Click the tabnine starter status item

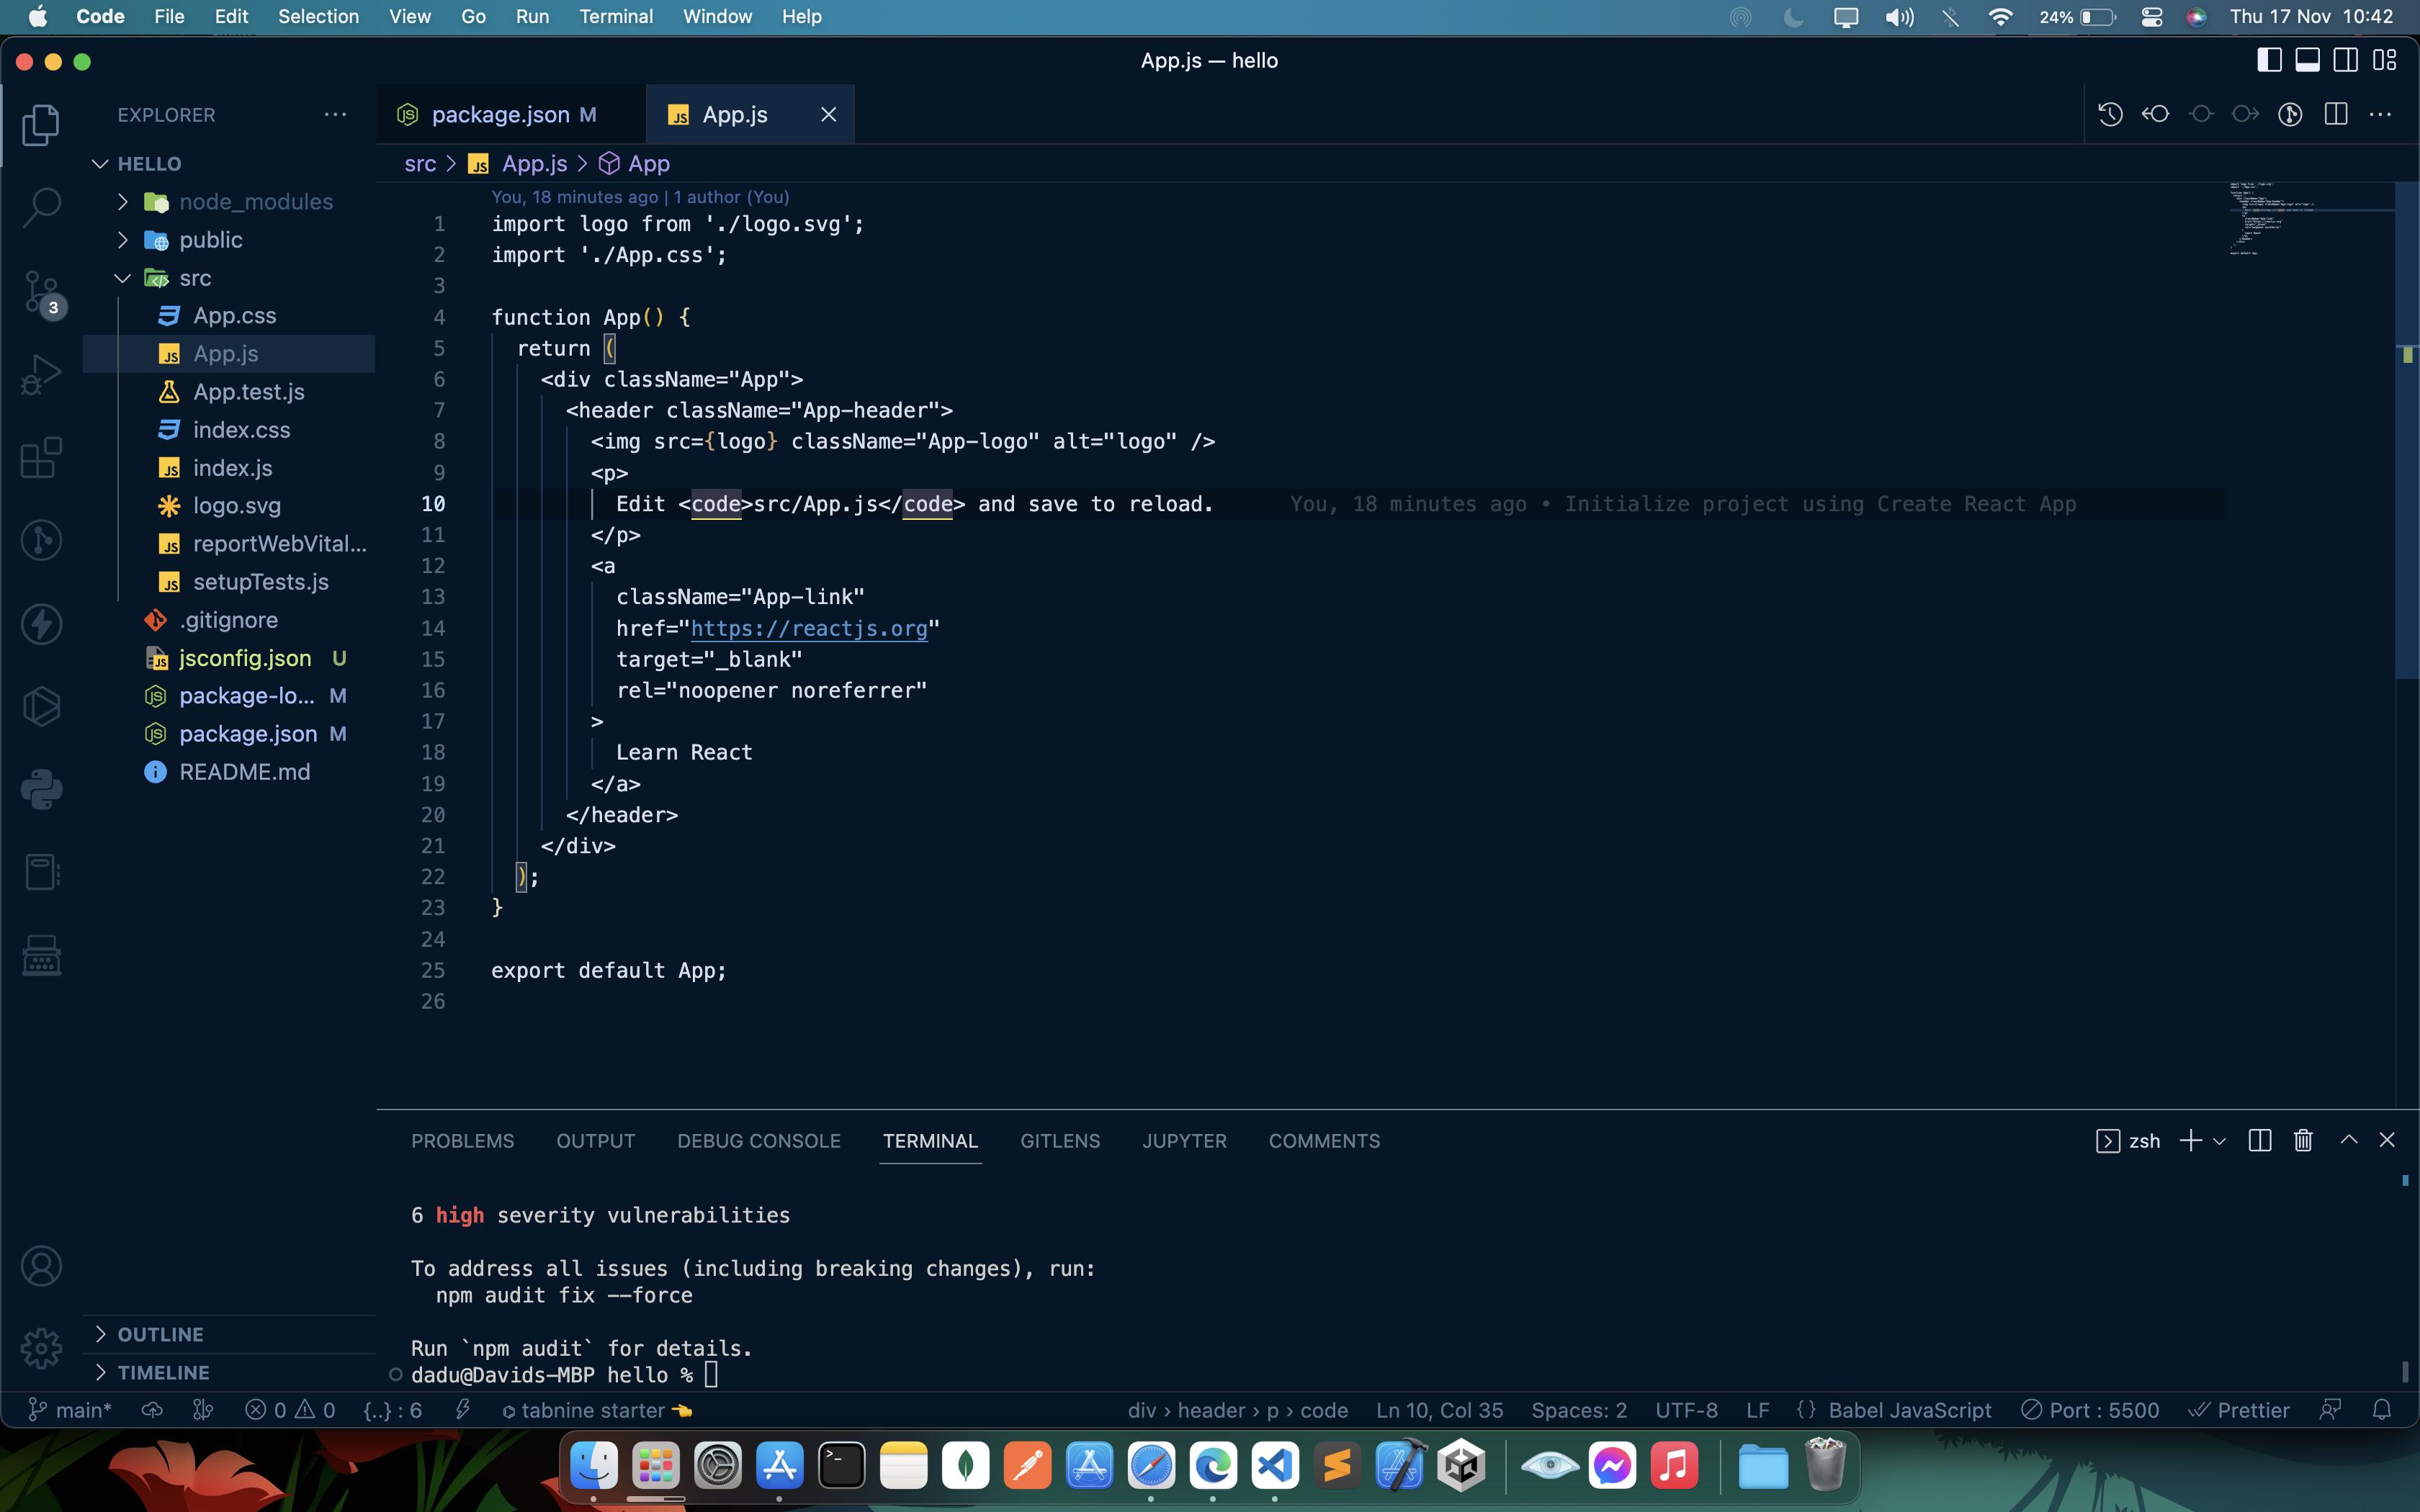597,1410
